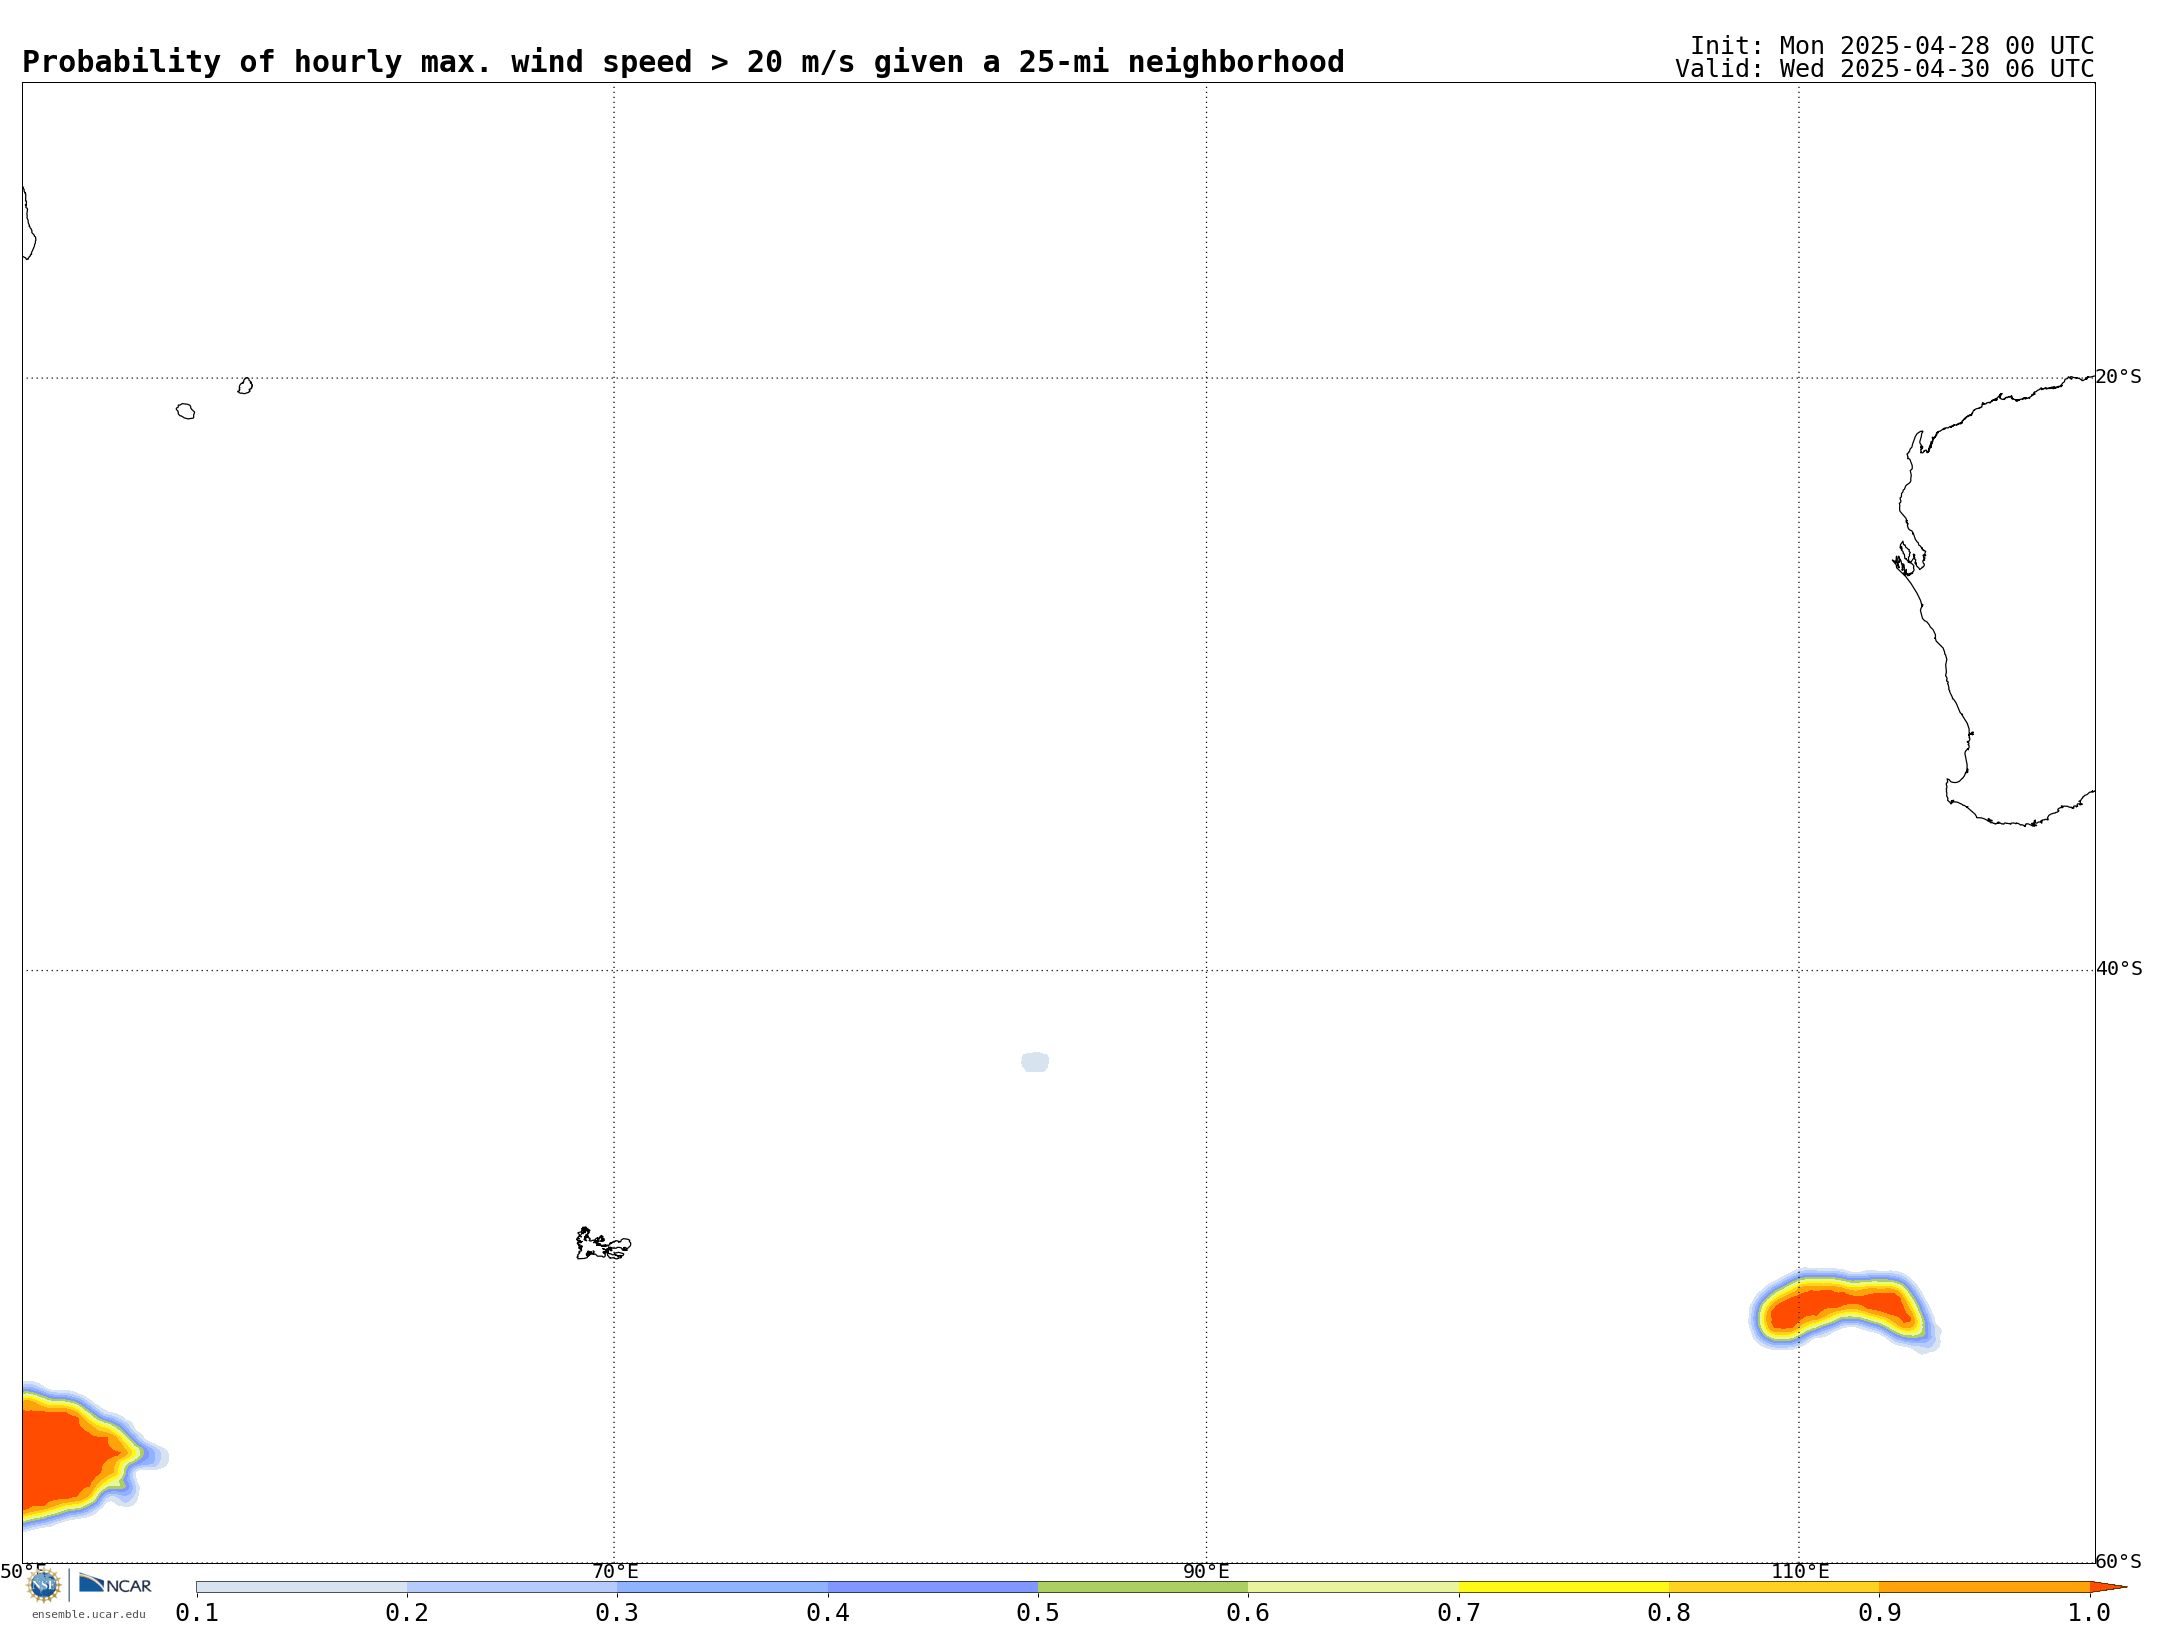The width and height of the screenshot is (2160, 1626).
Task: Click the 0.4–0.5 periwinkle colorbar segment
Action: click(933, 1587)
